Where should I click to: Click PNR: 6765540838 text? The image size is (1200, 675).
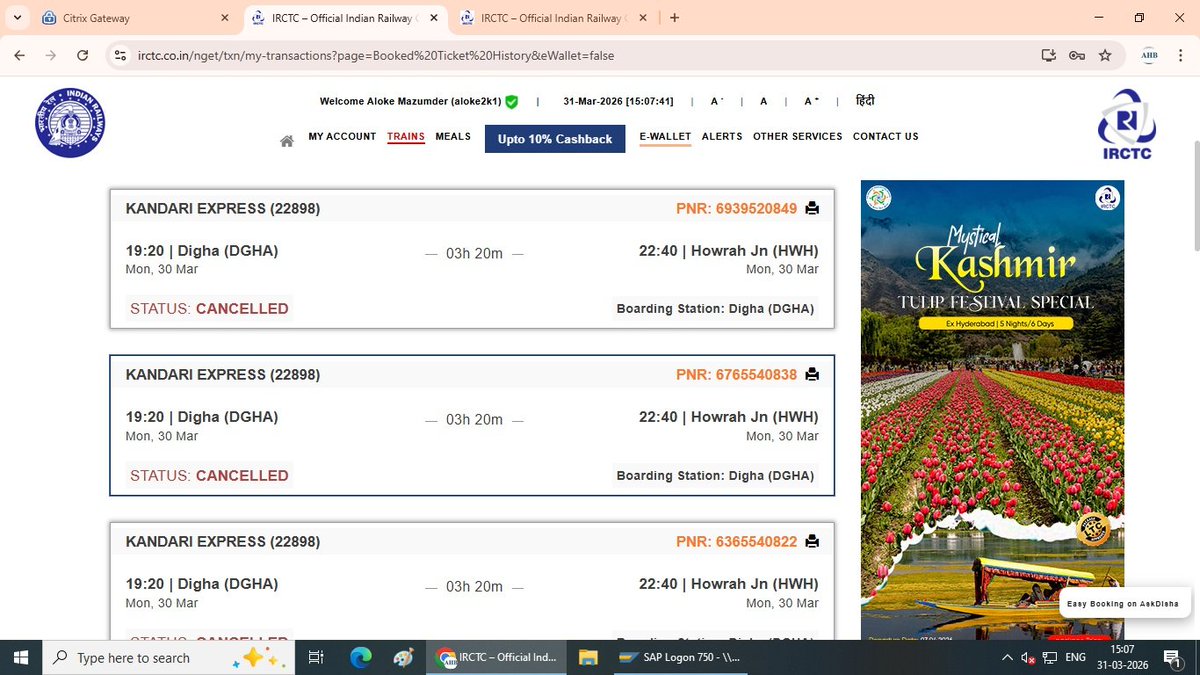click(x=737, y=375)
